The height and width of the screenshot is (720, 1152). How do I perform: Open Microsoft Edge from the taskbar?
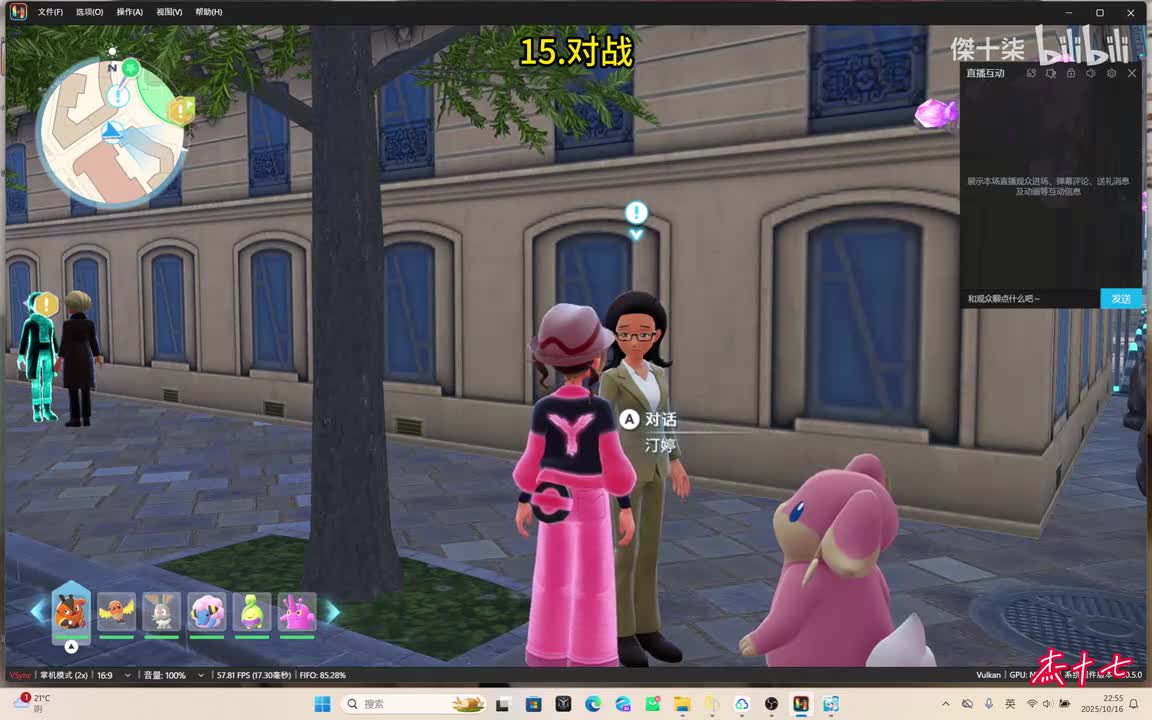[x=593, y=705]
